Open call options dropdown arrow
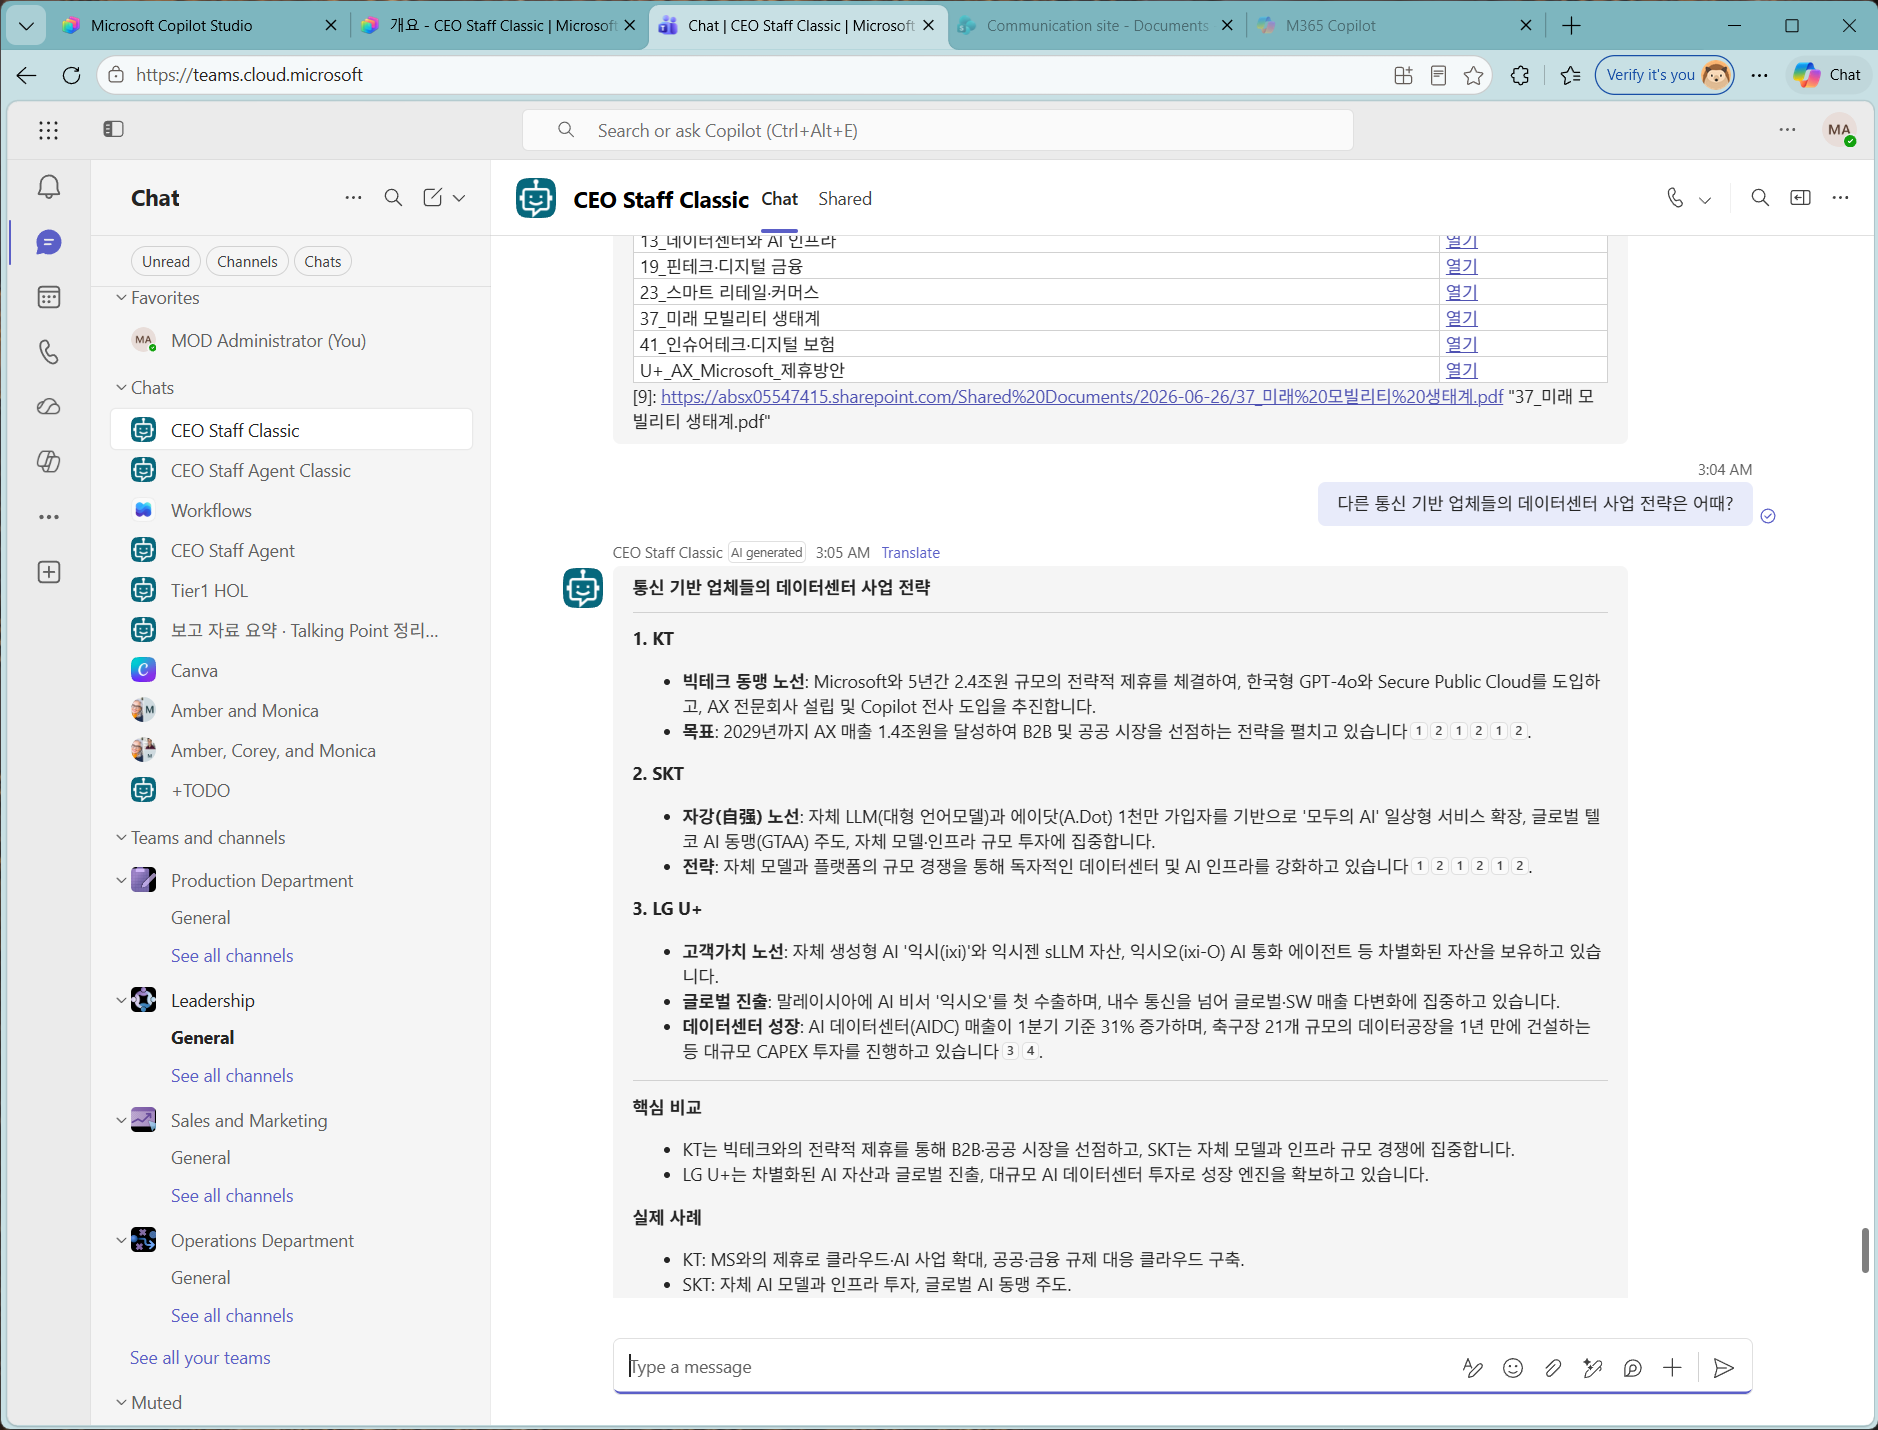Viewport: 1878px width, 1430px height. [1705, 199]
